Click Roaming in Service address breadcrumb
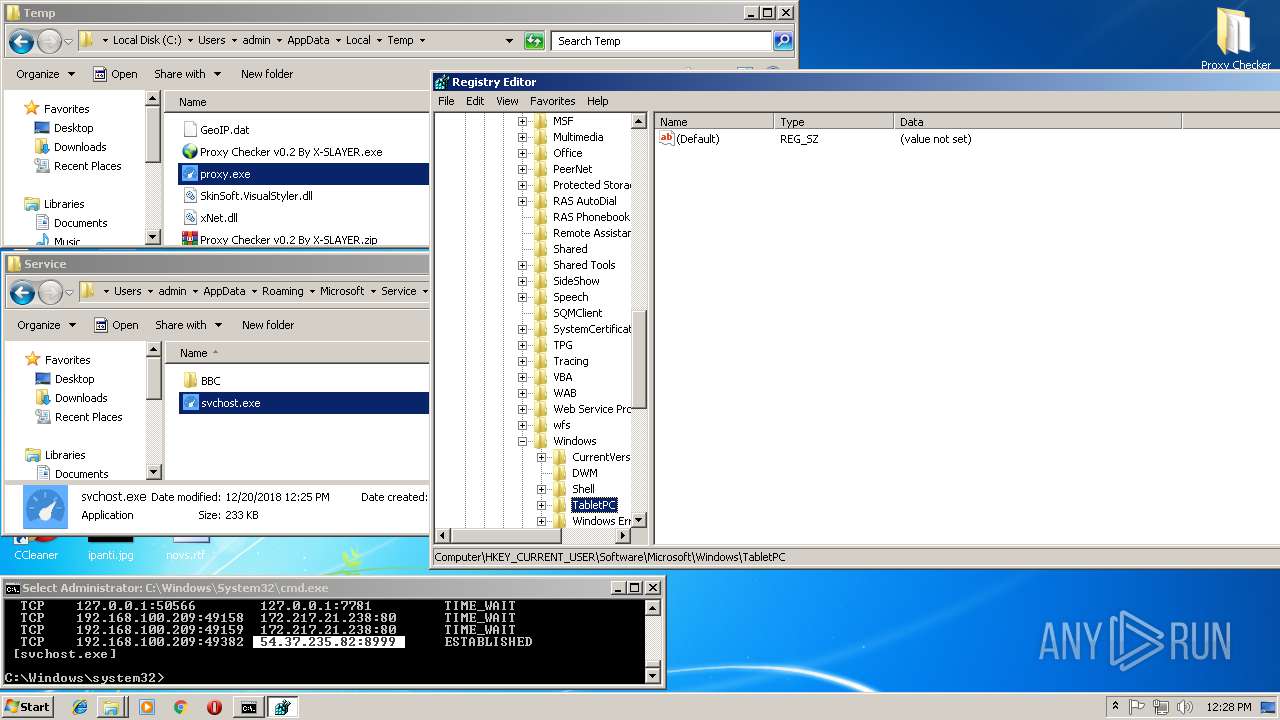This screenshot has width=1280, height=720. point(283,291)
